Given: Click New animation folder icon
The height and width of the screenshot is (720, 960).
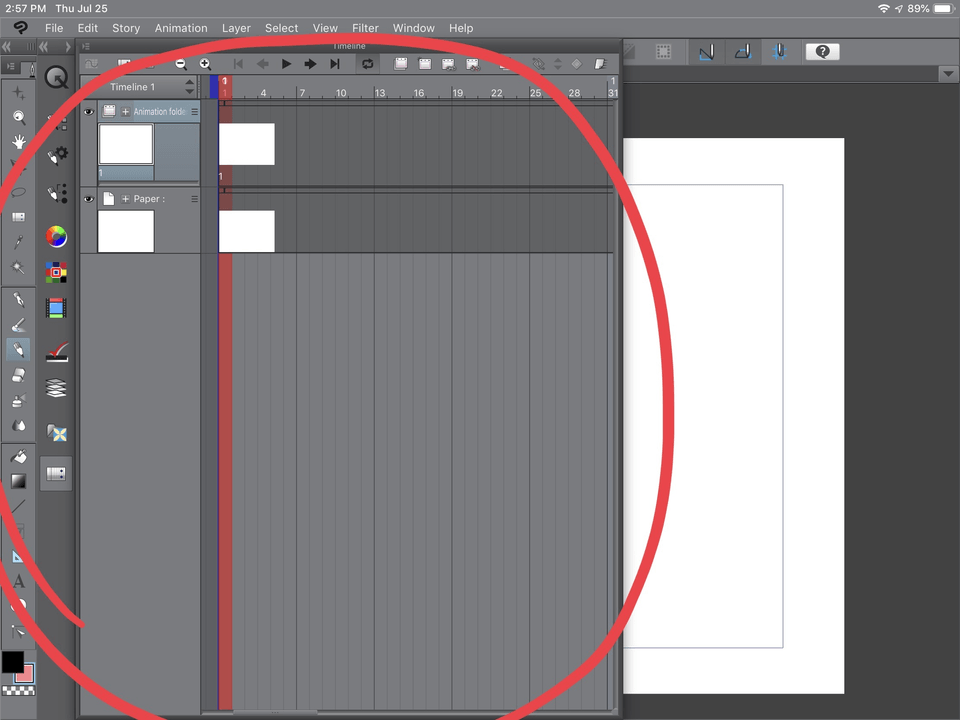Looking at the screenshot, I should (x=400, y=64).
